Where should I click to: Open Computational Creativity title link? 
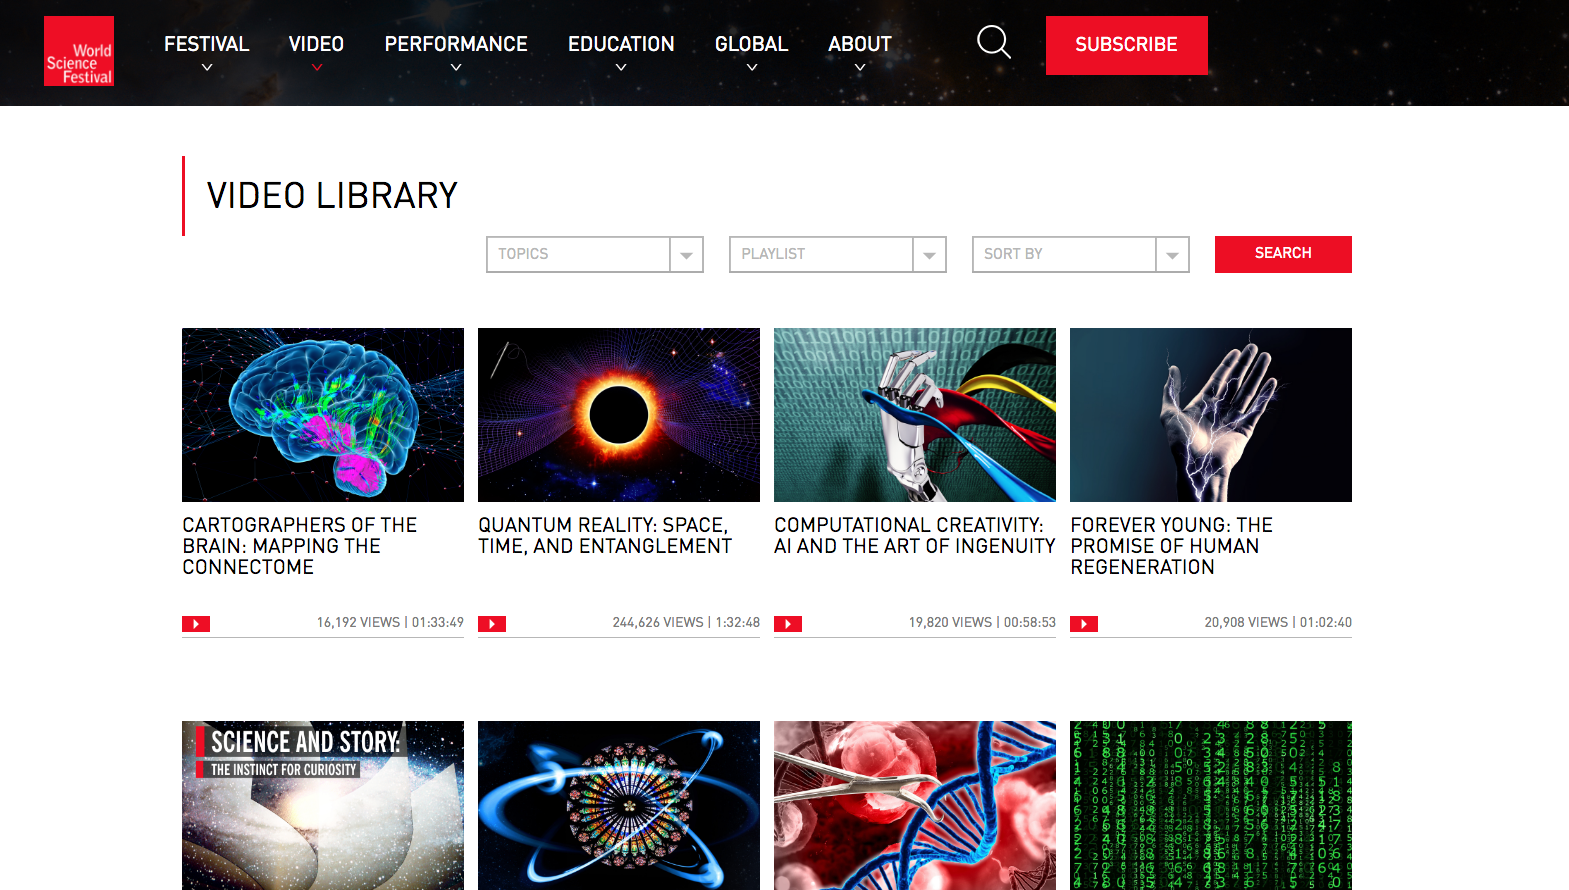pyautogui.click(x=914, y=536)
